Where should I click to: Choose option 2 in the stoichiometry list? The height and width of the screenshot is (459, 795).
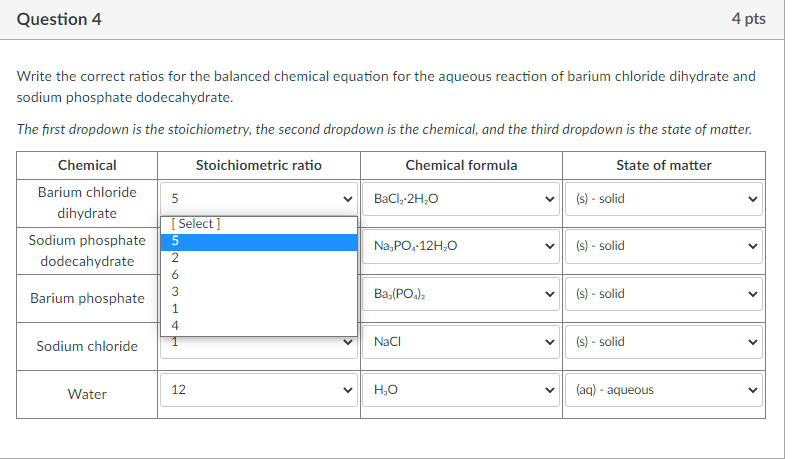click(257, 257)
